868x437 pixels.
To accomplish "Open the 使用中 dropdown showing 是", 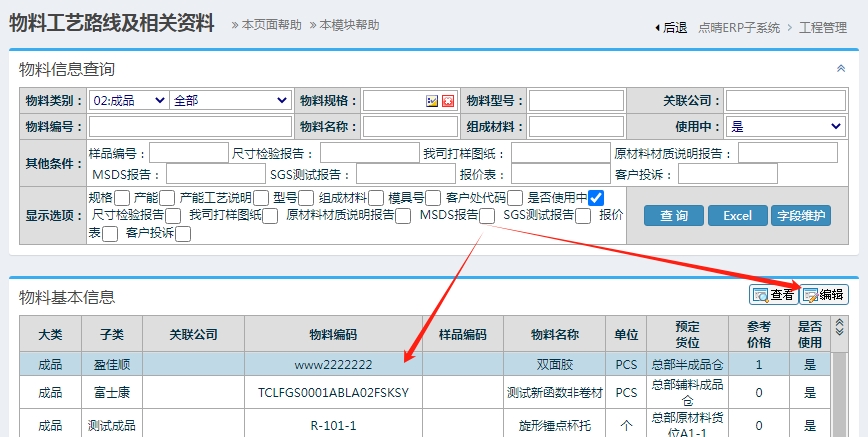I will [786, 127].
